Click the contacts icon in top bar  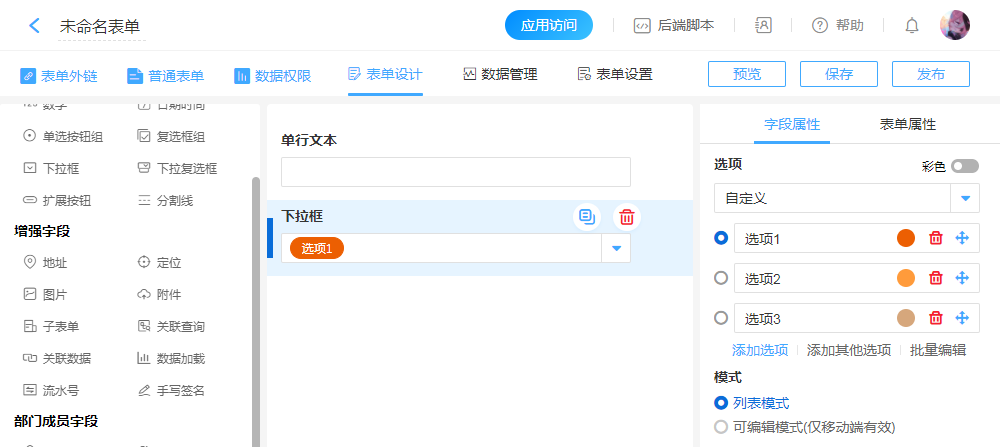(x=763, y=25)
